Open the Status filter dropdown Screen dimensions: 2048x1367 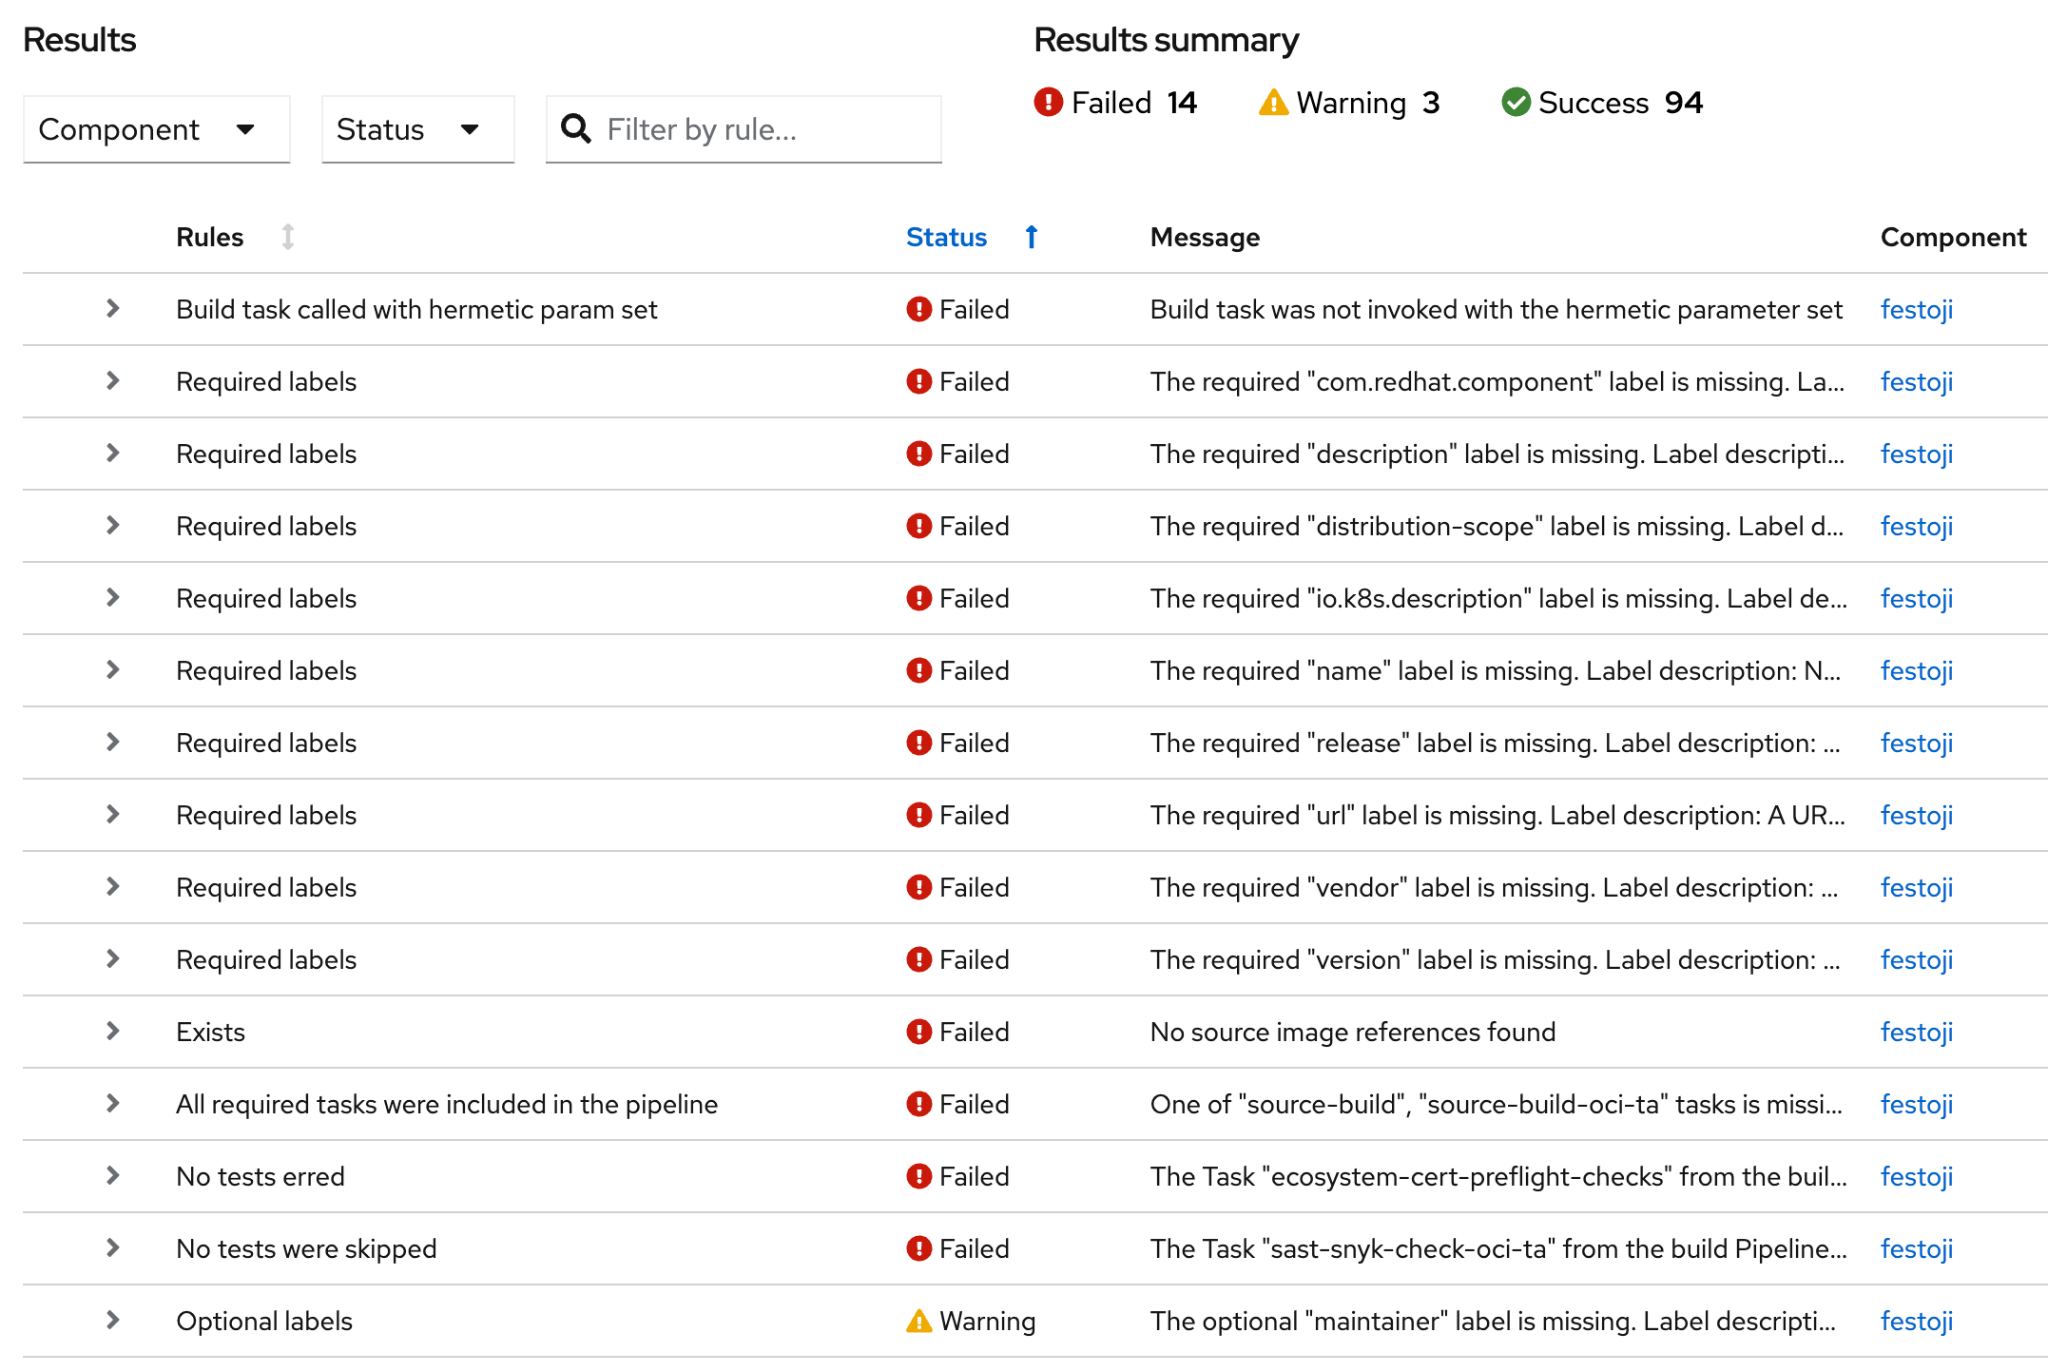pos(417,129)
